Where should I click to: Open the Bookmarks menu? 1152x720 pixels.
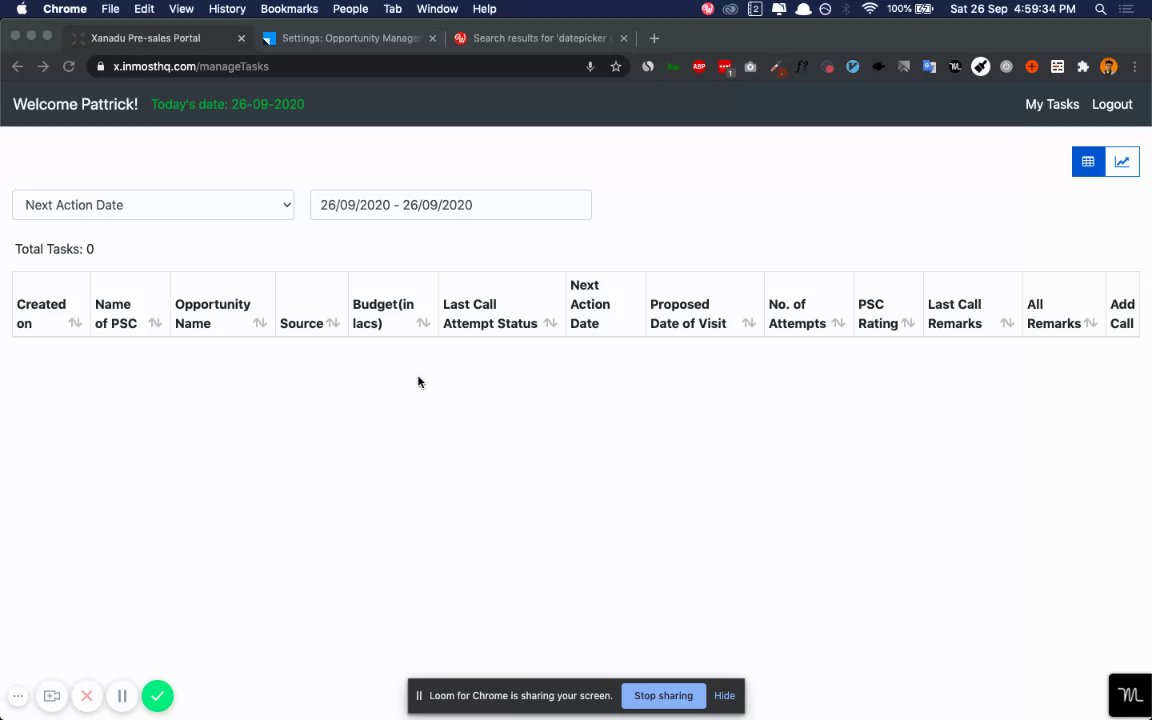[289, 9]
